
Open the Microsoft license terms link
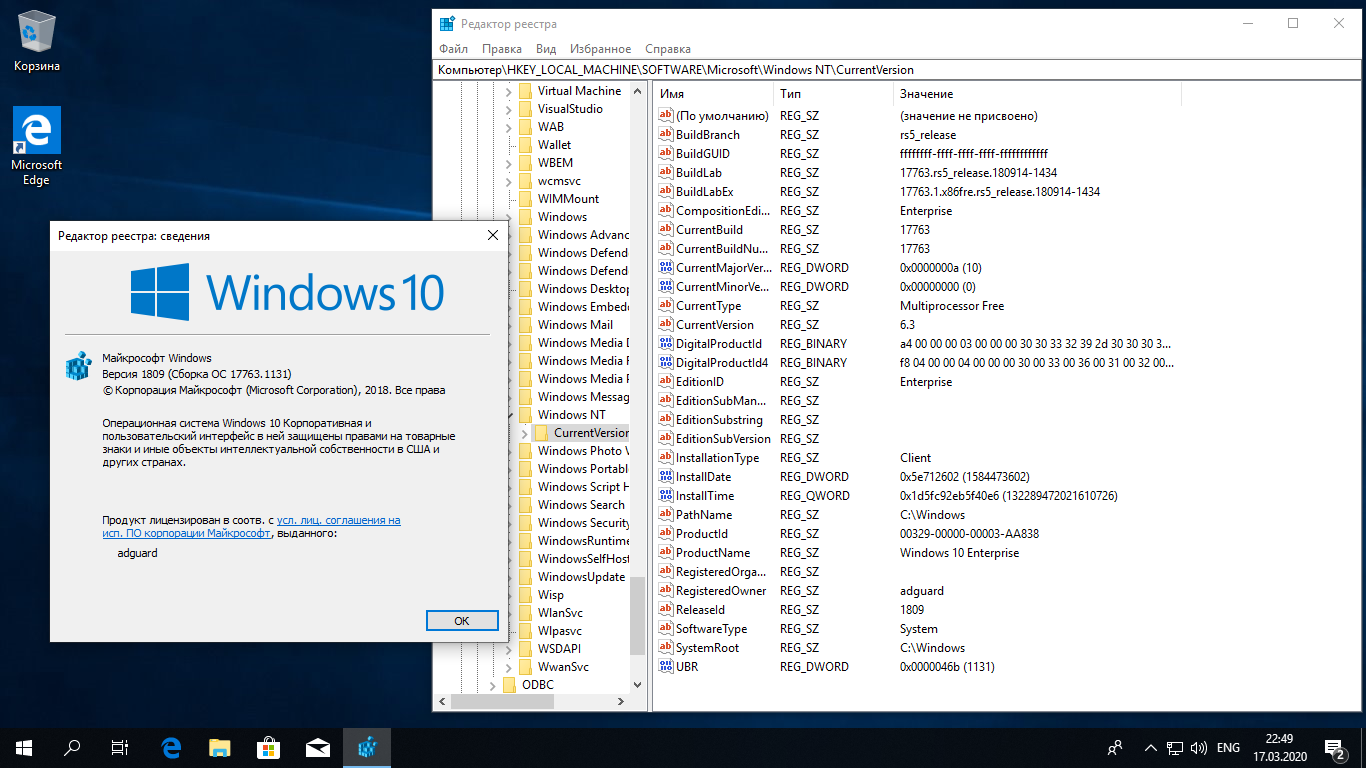(251, 527)
